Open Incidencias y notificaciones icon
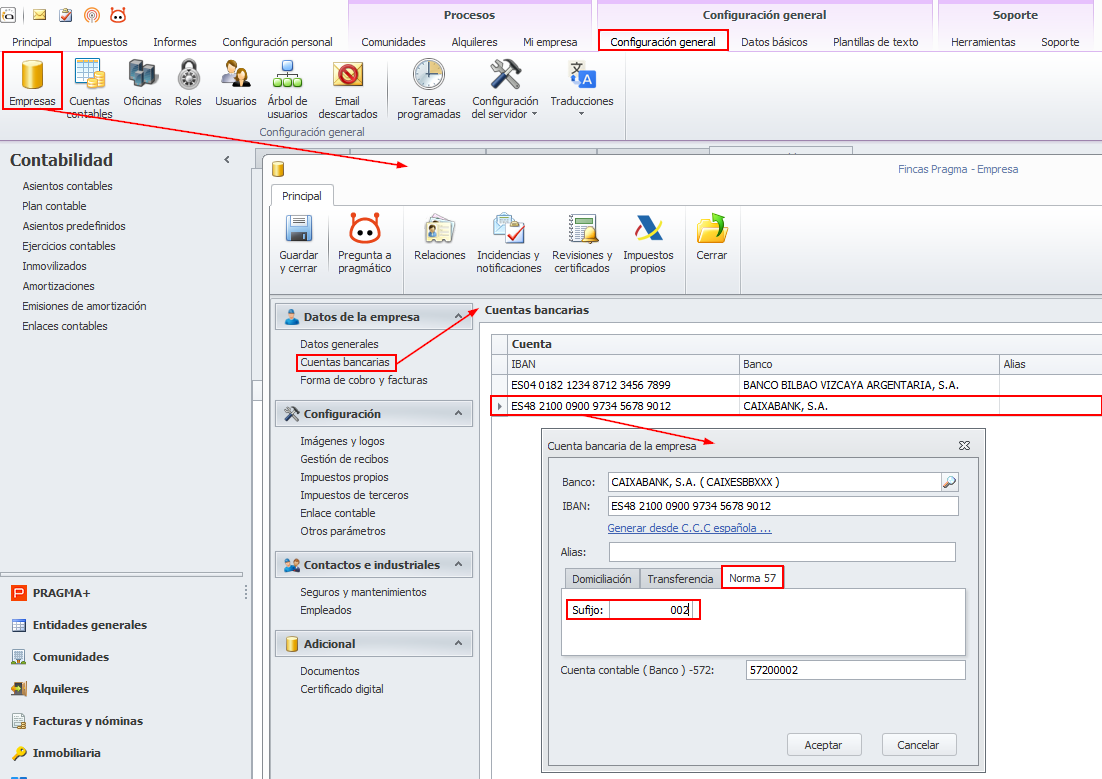Image resolution: width=1102 pixels, height=779 pixels. (x=509, y=243)
